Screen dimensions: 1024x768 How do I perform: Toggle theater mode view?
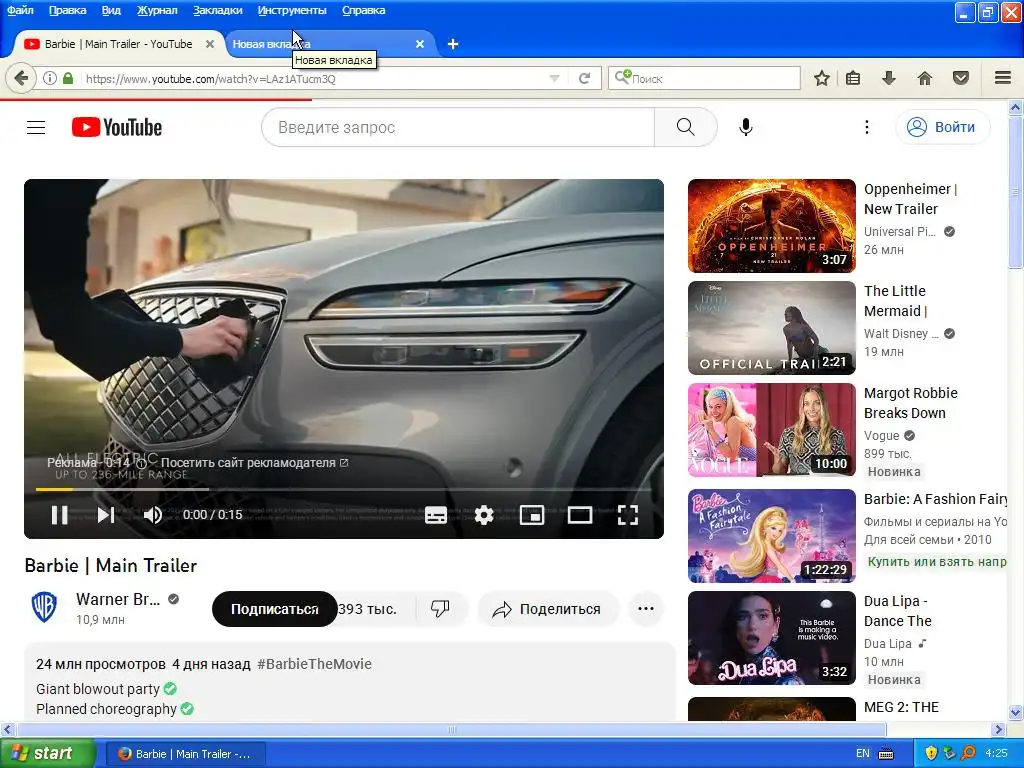pos(580,515)
